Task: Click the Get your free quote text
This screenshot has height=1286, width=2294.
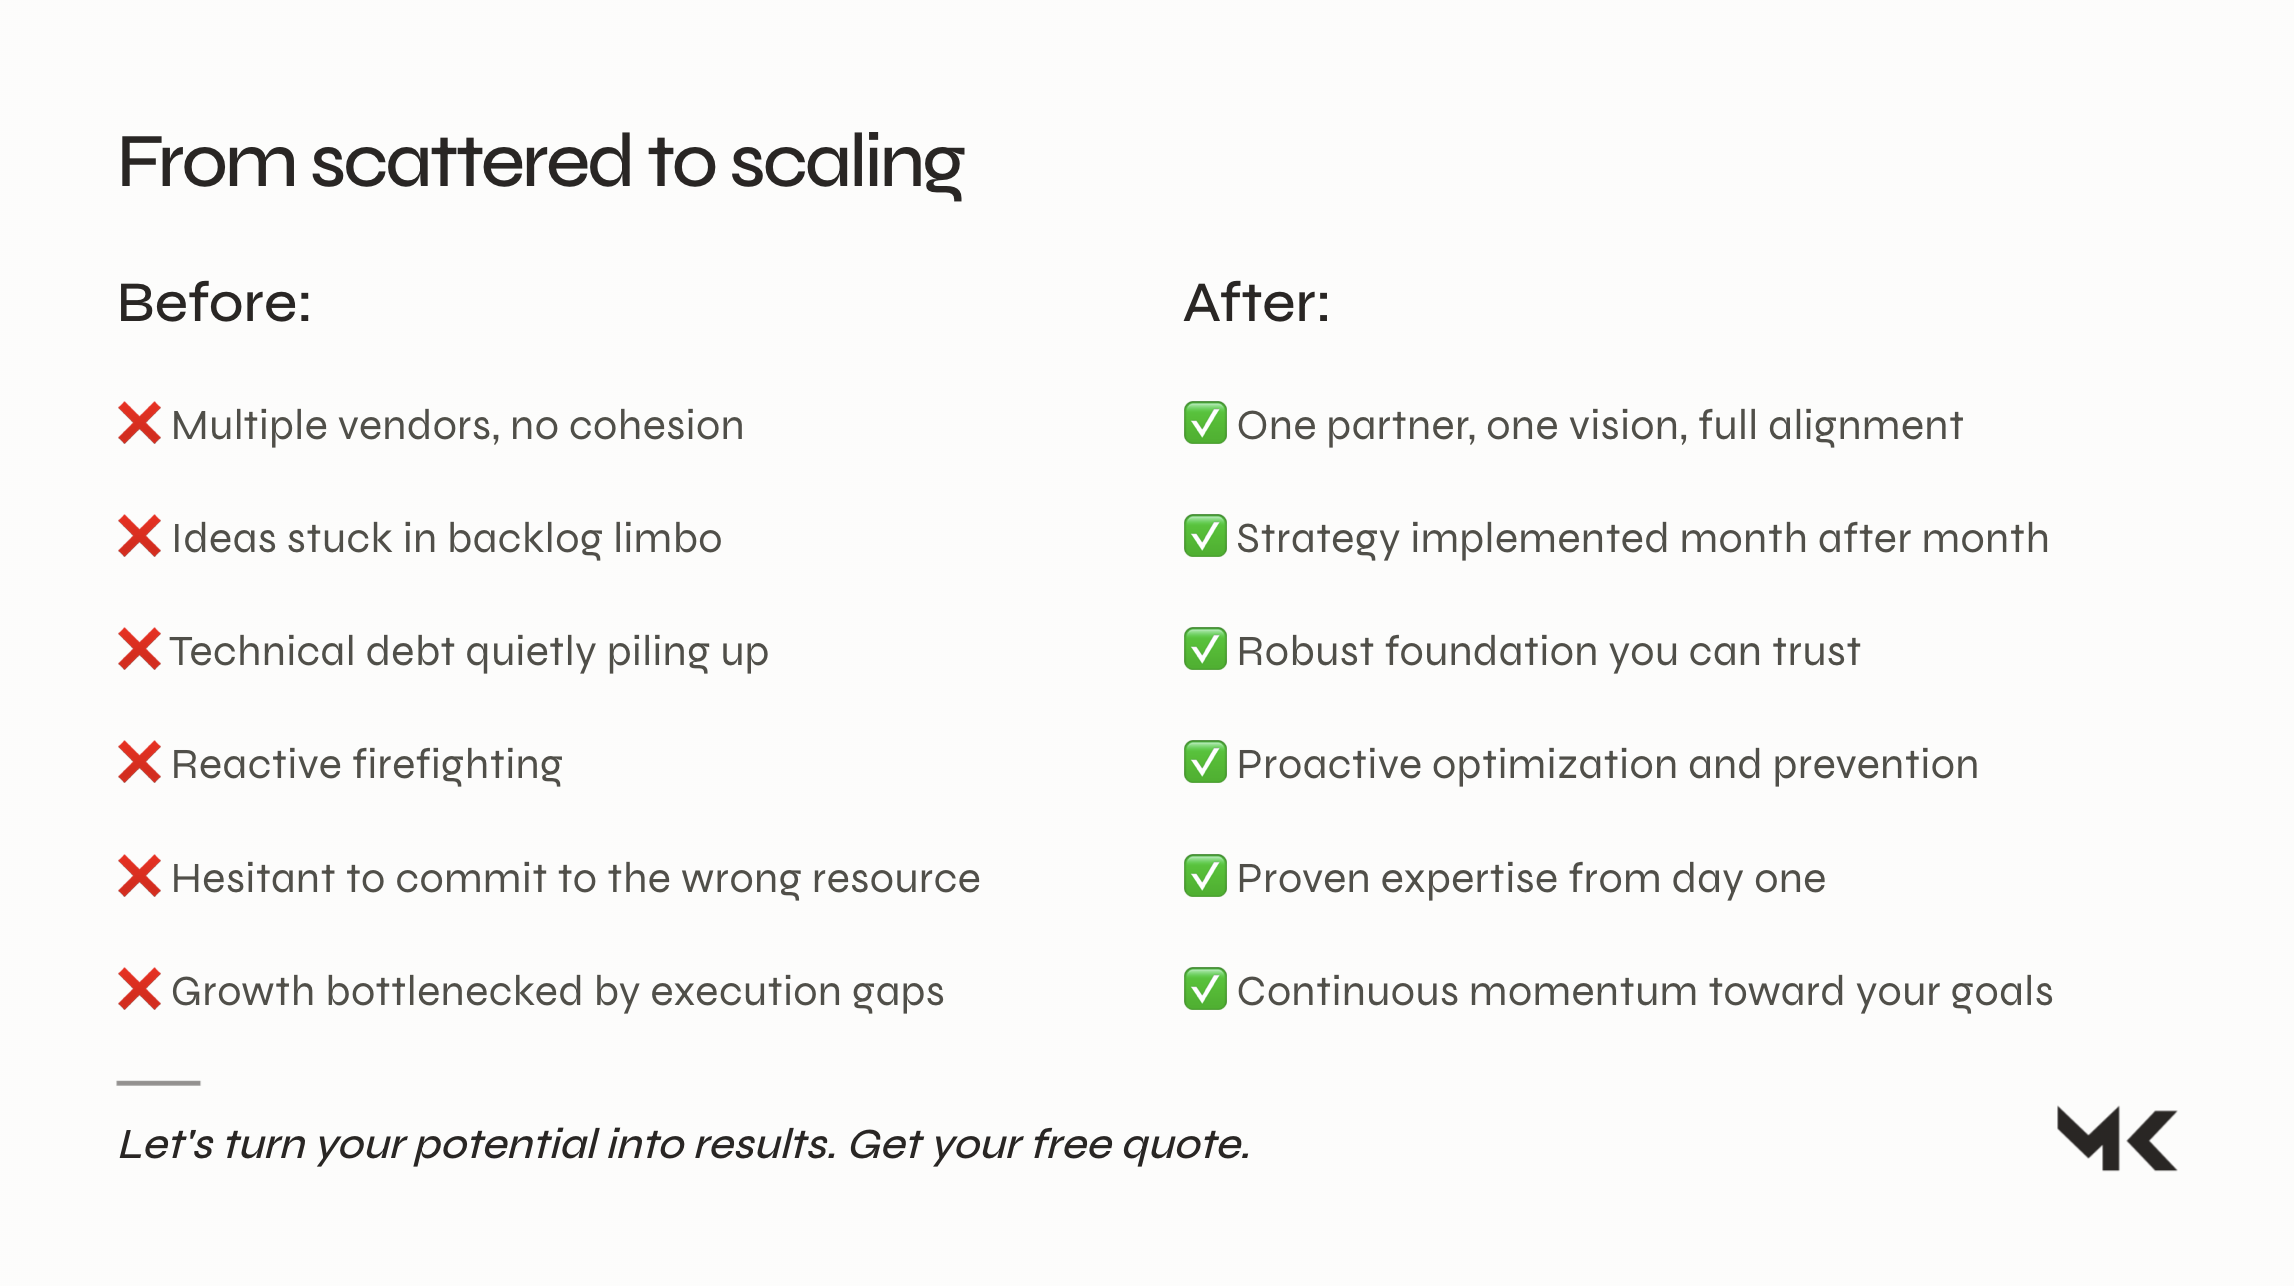Action: point(1048,1144)
